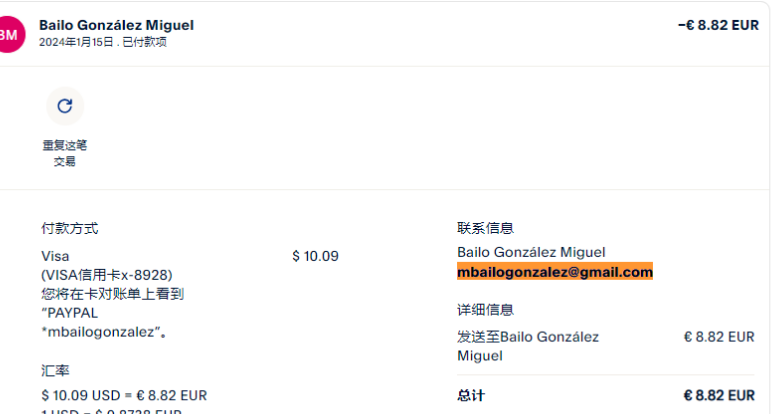Click the 联系信息 section heading
Viewport: 774px width, 414px height.
[485, 229]
